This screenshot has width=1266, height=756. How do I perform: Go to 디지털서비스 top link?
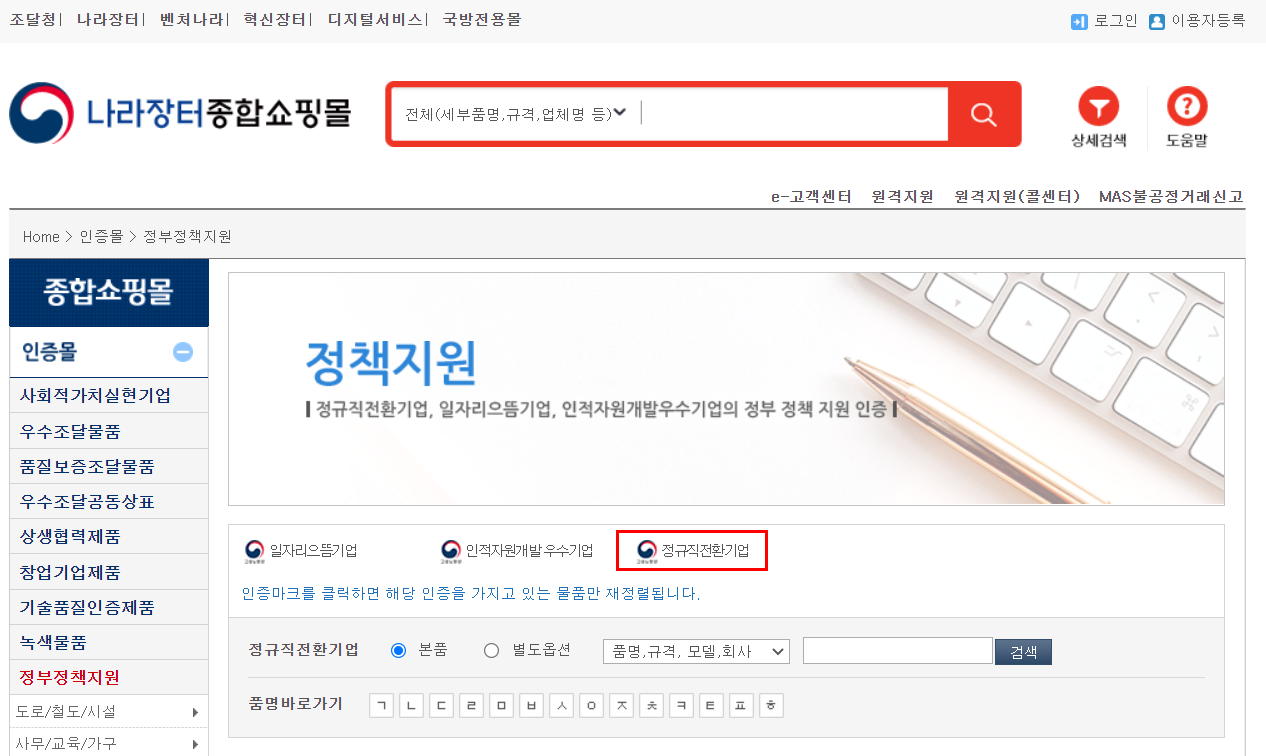[374, 19]
